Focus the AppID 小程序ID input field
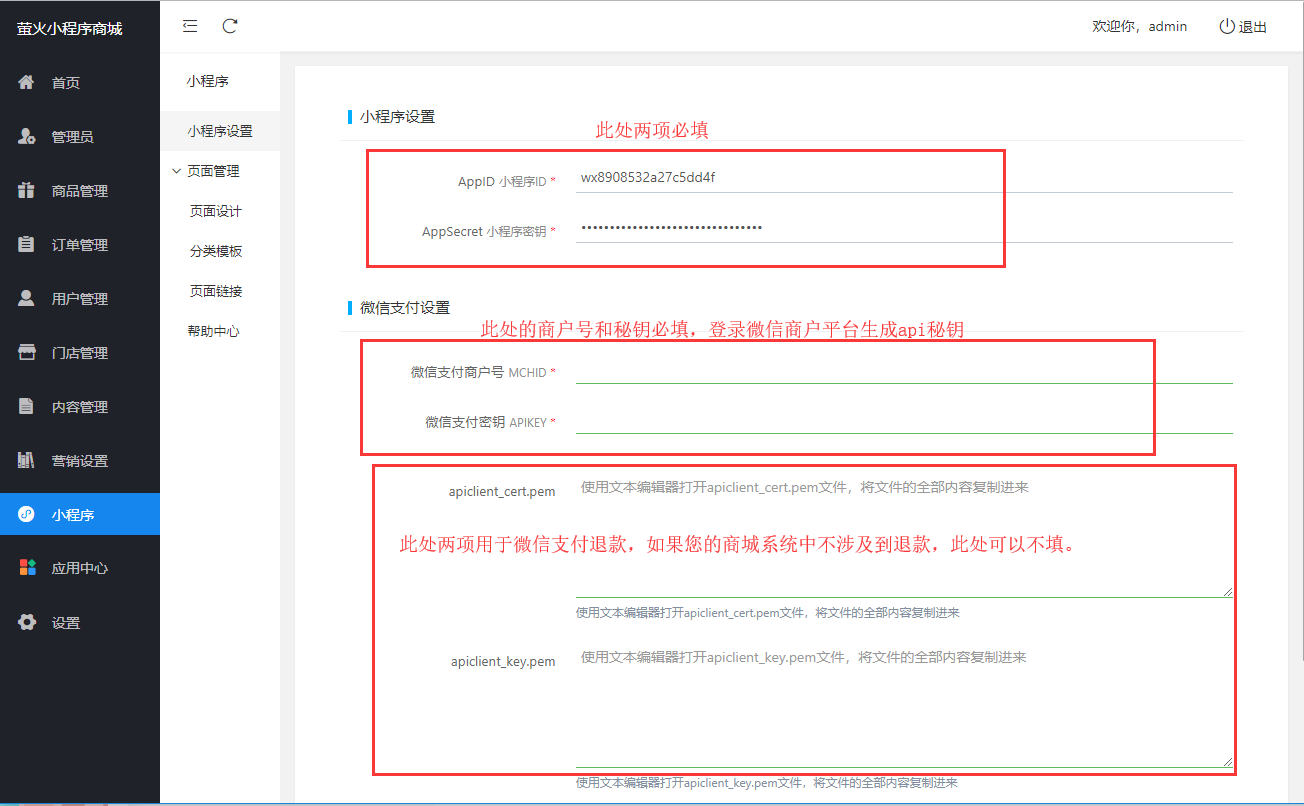 903,178
